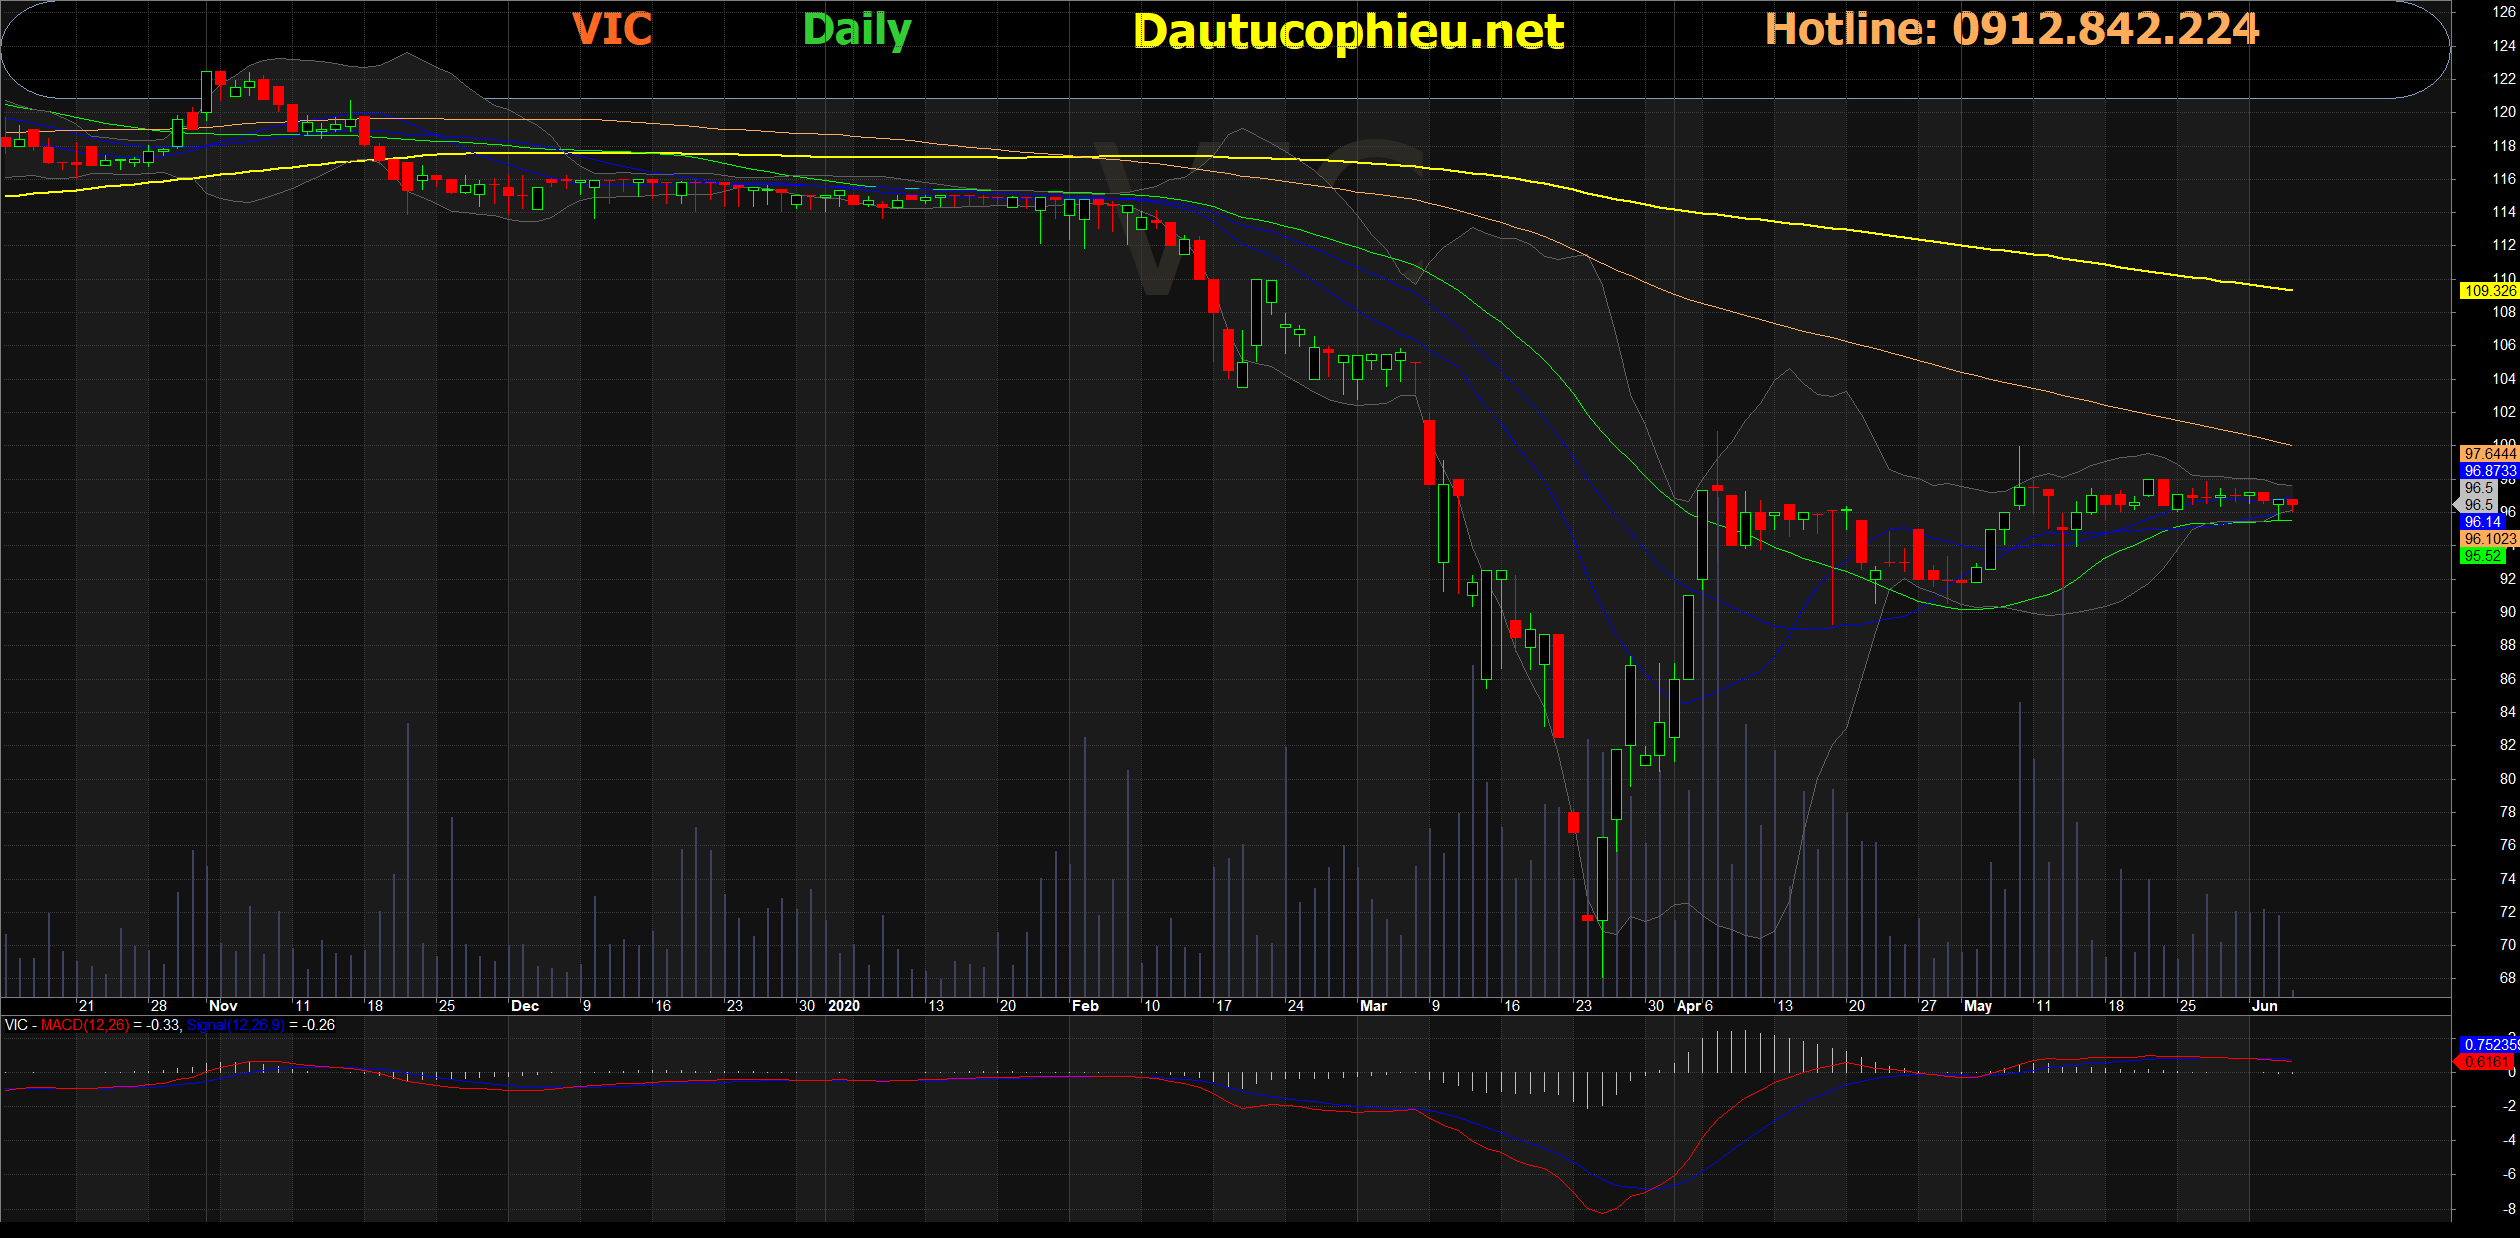The height and width of the screenshot is (1238, 2520).
Task: Click the yellow 109.326 price tag
Action: pos(2488,291)
